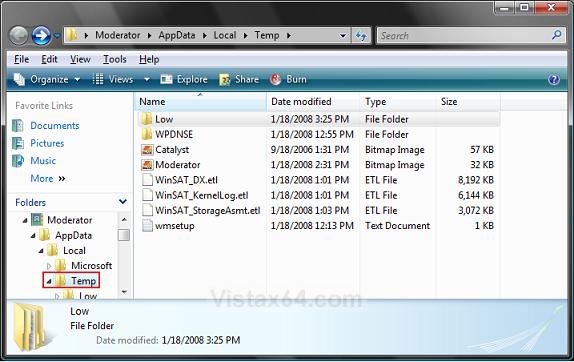Screen dimensions: 574x362
Task: Open the Help menu
Action: [x=149, y=59]
